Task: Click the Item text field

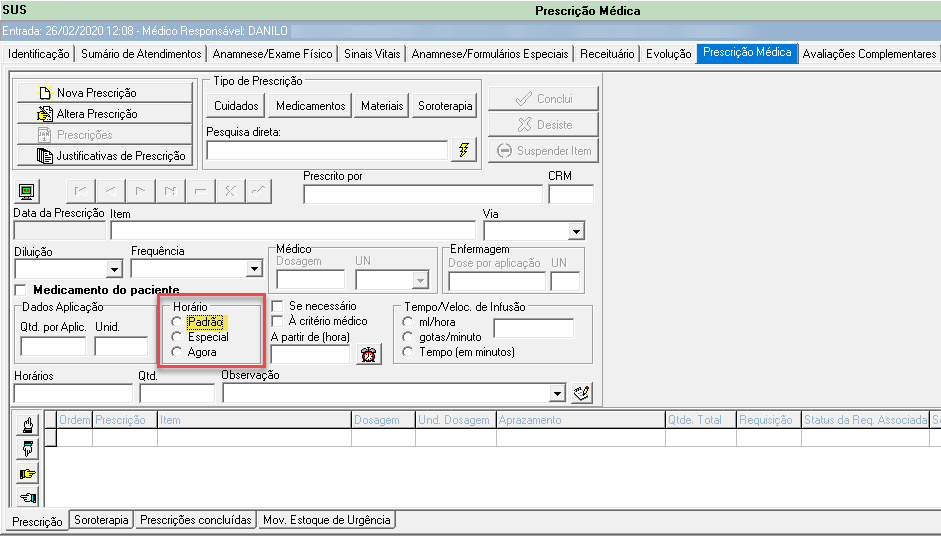Action: tap(293, 231)
